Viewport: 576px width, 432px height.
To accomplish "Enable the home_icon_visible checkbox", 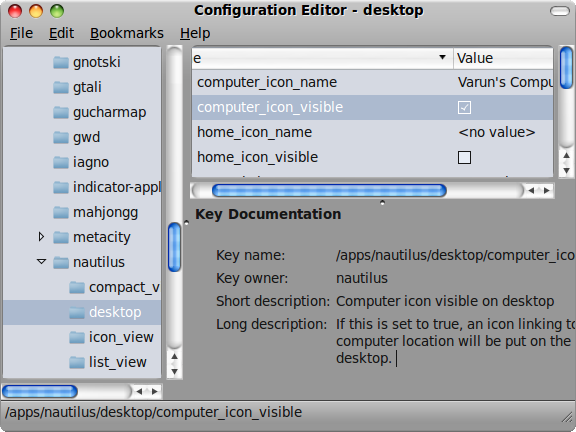I will click(x=464, y=158).
